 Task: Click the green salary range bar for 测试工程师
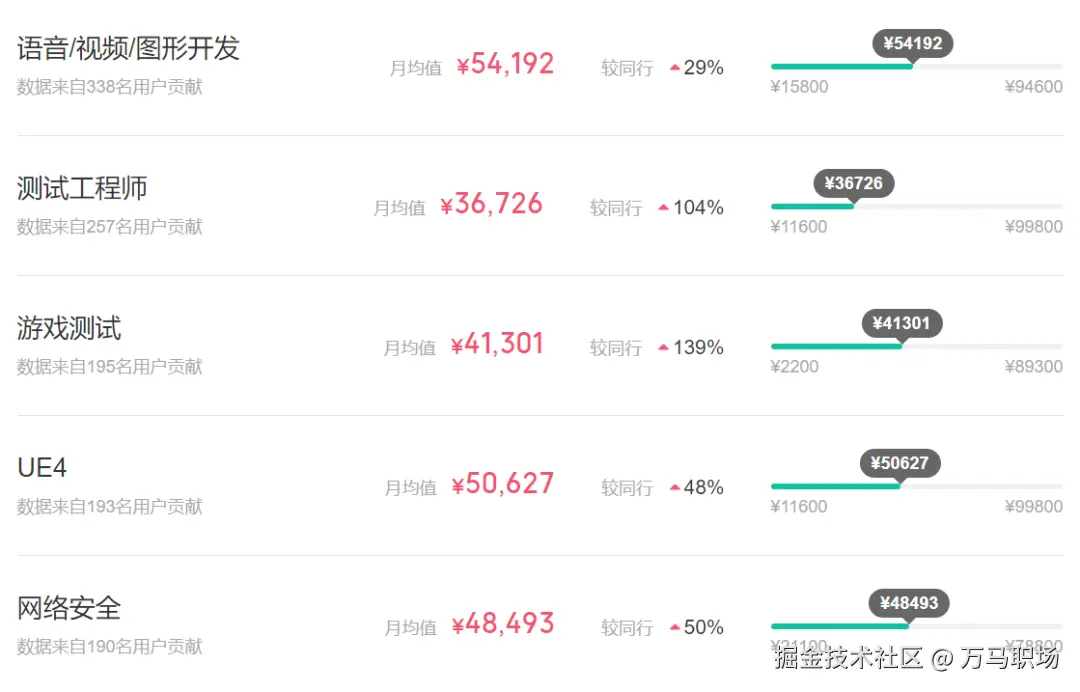[x=813, y=206]
